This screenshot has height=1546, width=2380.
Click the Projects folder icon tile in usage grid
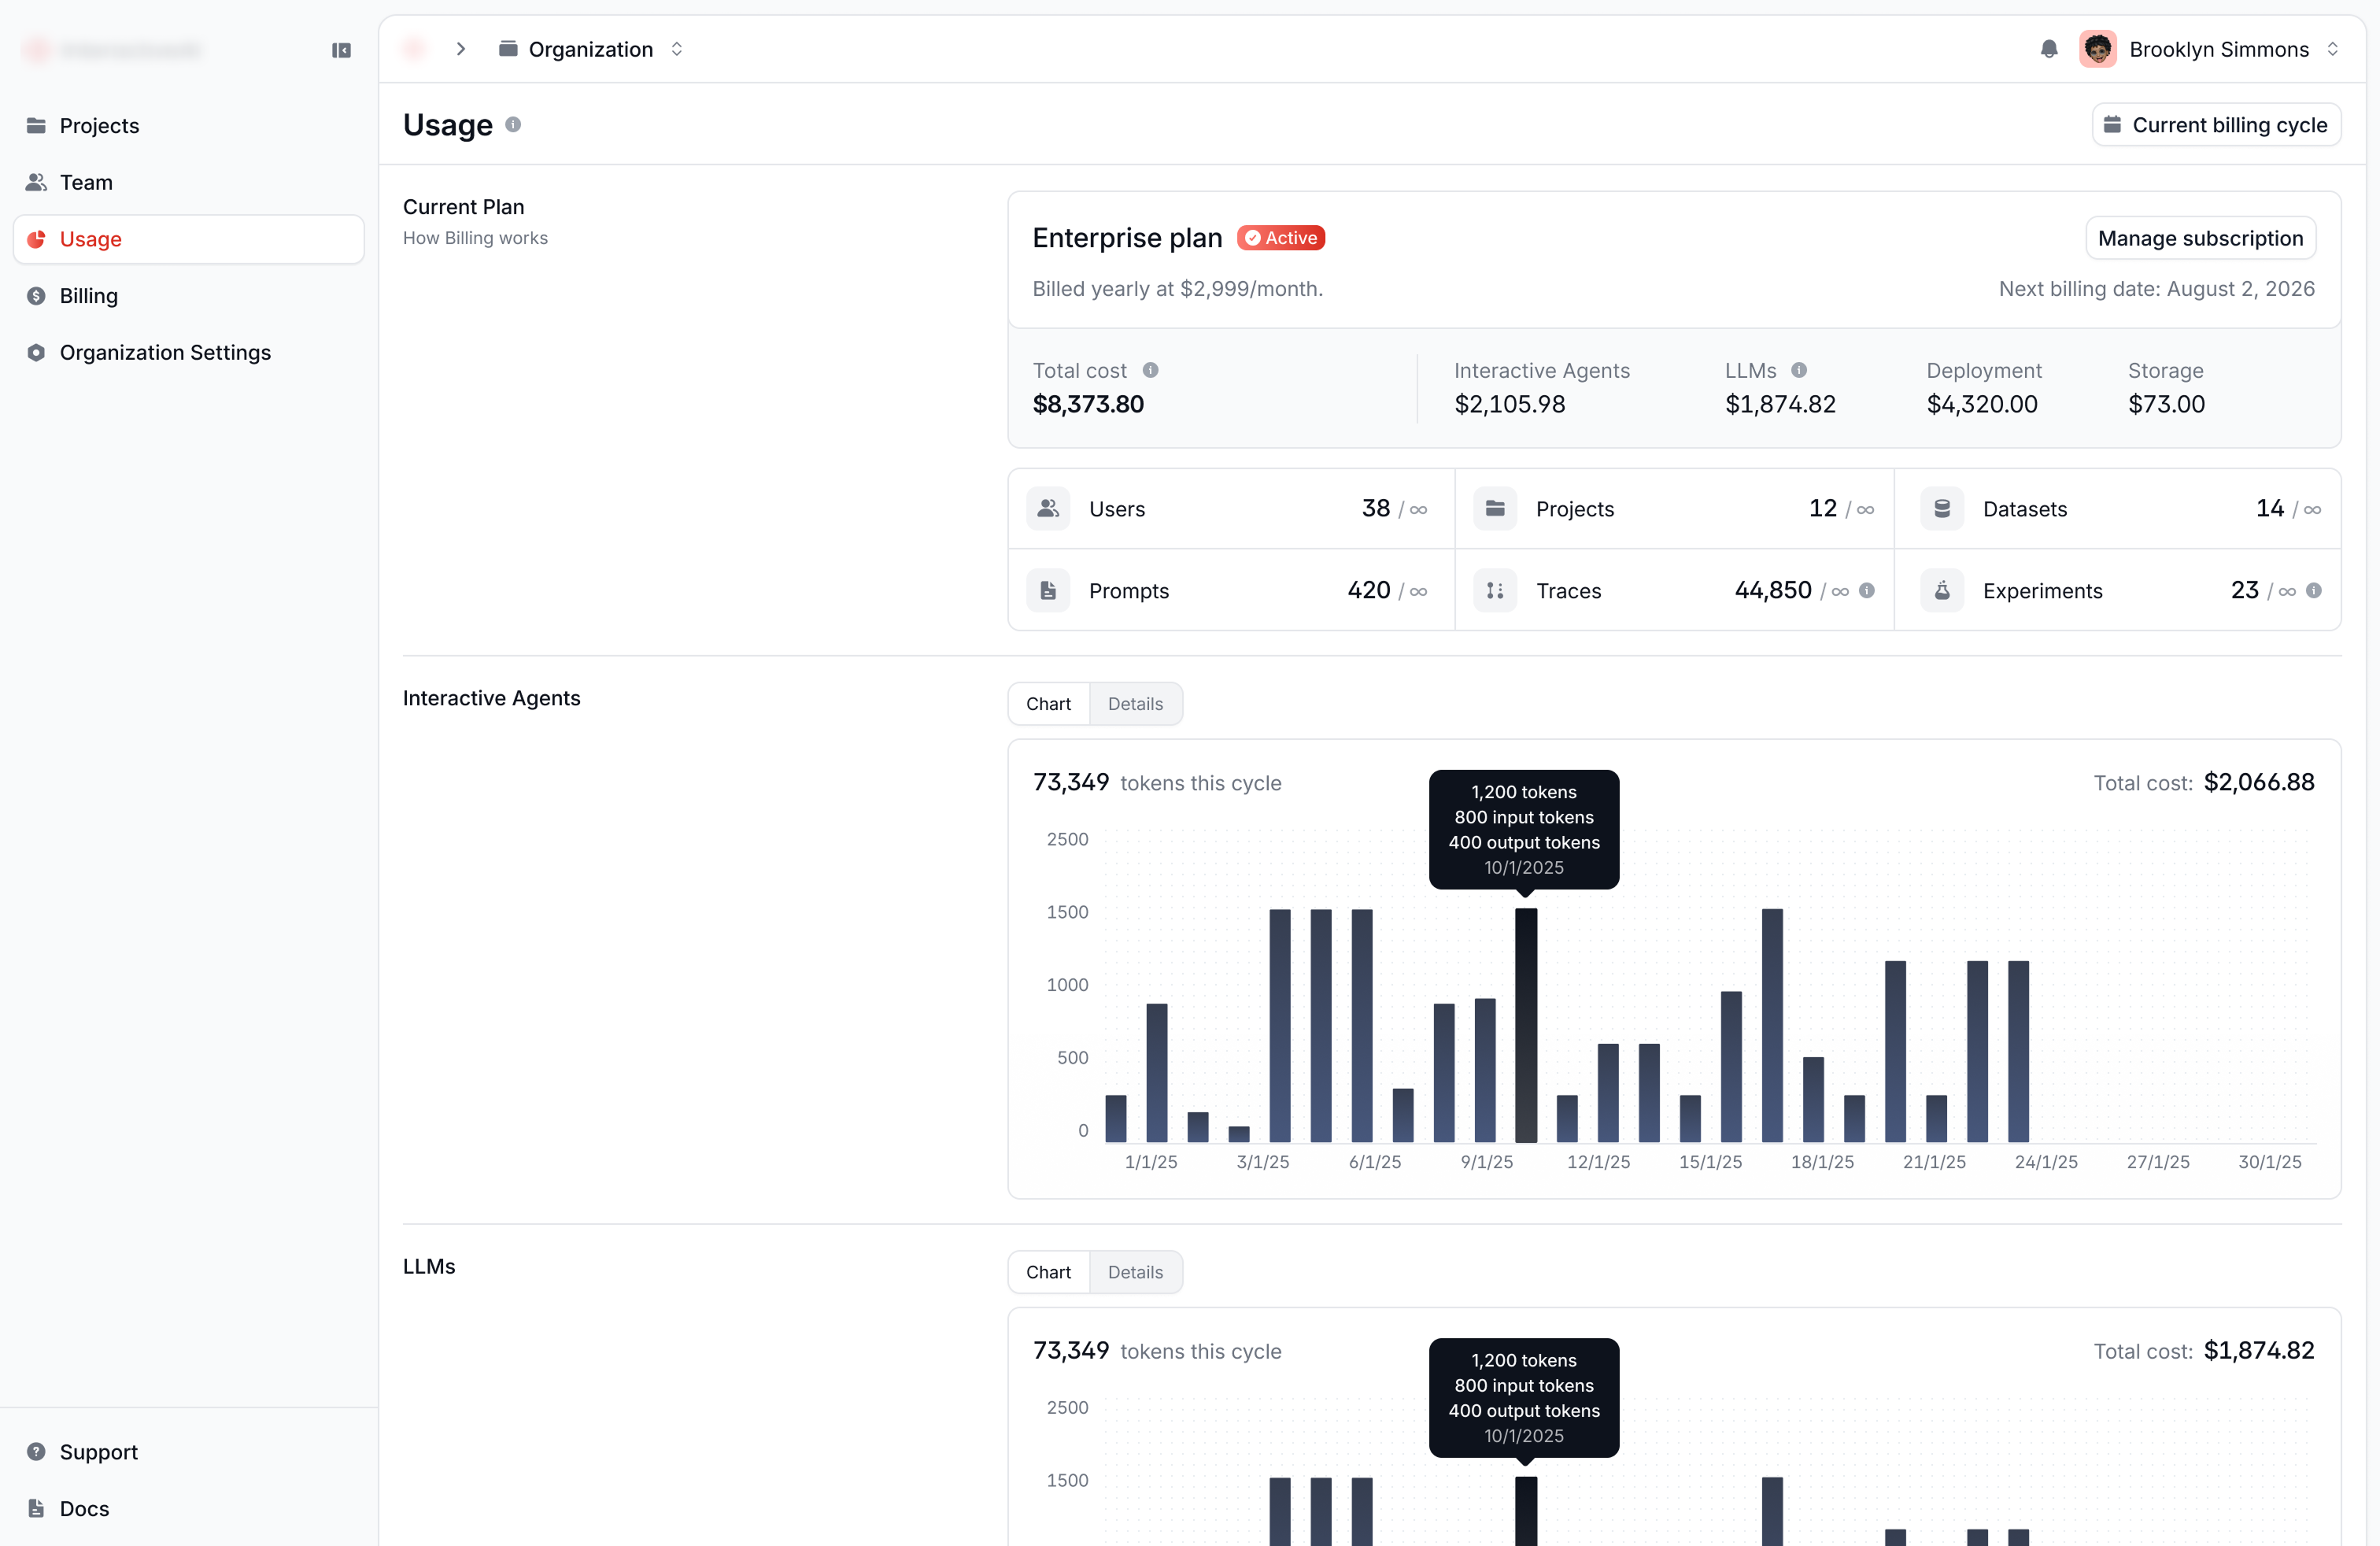click(x=1495, y=509)
